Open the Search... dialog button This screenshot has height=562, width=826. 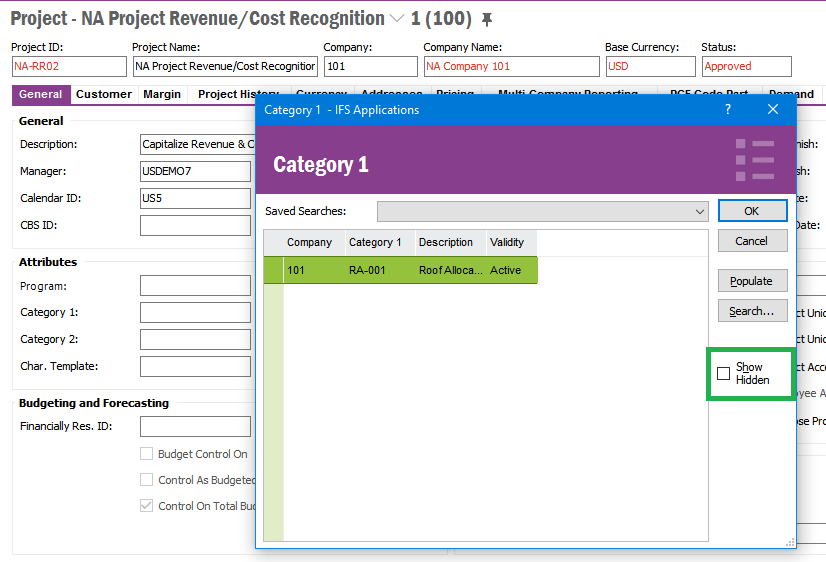coord(752,311)
